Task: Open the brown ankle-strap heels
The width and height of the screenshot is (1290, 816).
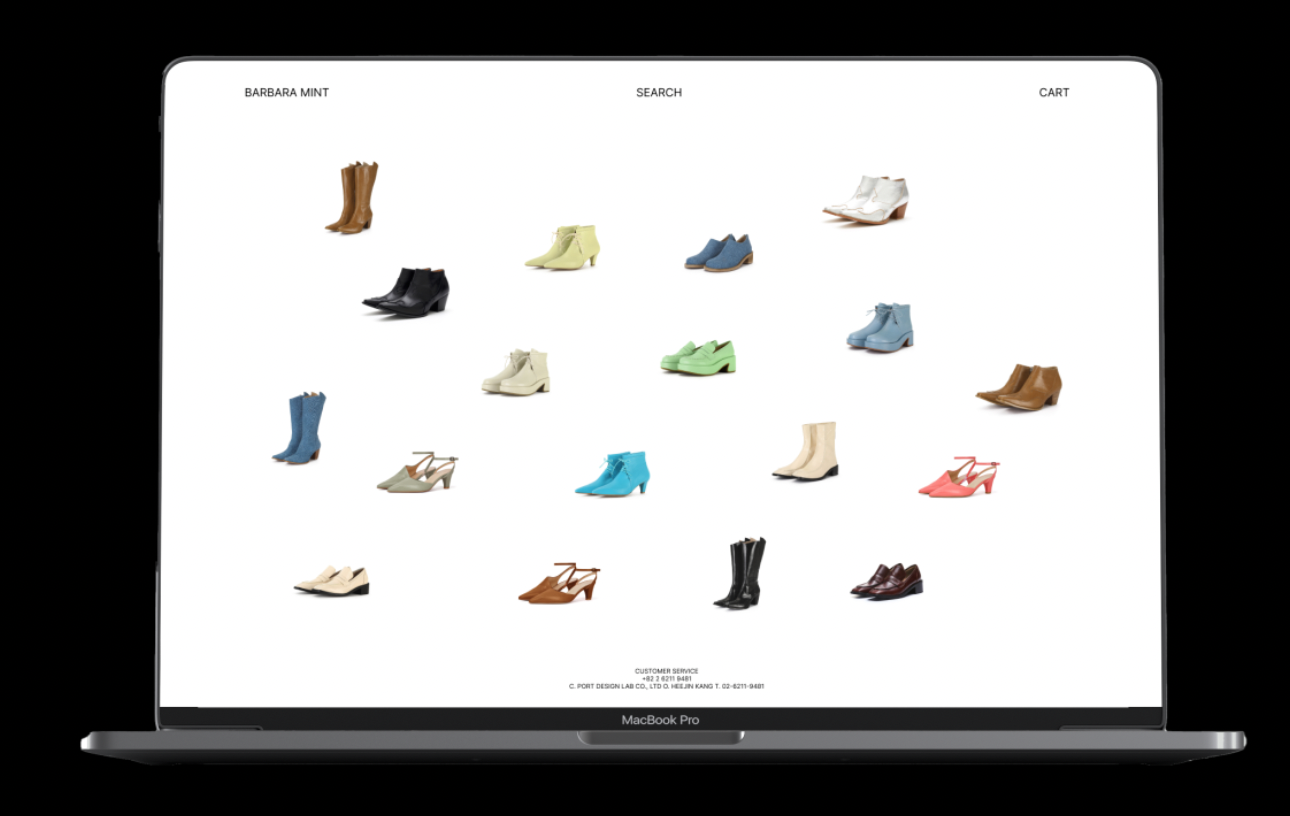Action: [559, 583]
